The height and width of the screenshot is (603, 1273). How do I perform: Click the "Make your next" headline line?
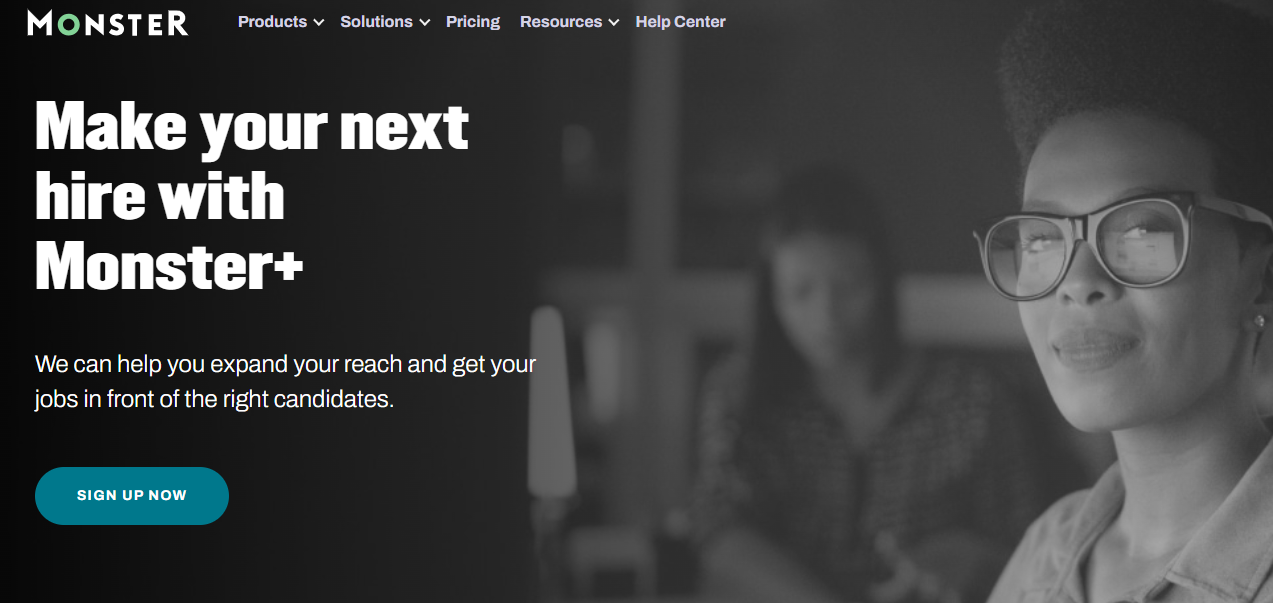[252, 128]
